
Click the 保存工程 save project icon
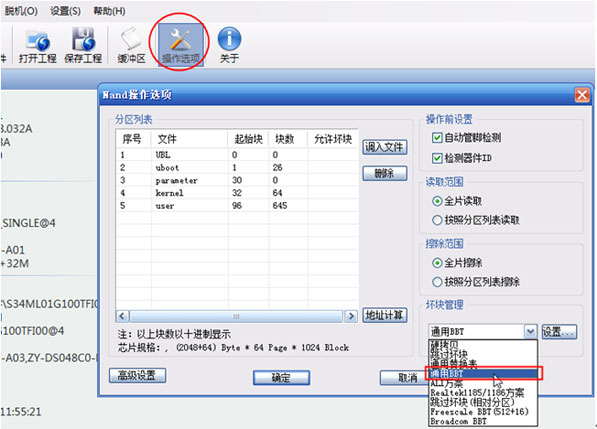click(83, 46)
